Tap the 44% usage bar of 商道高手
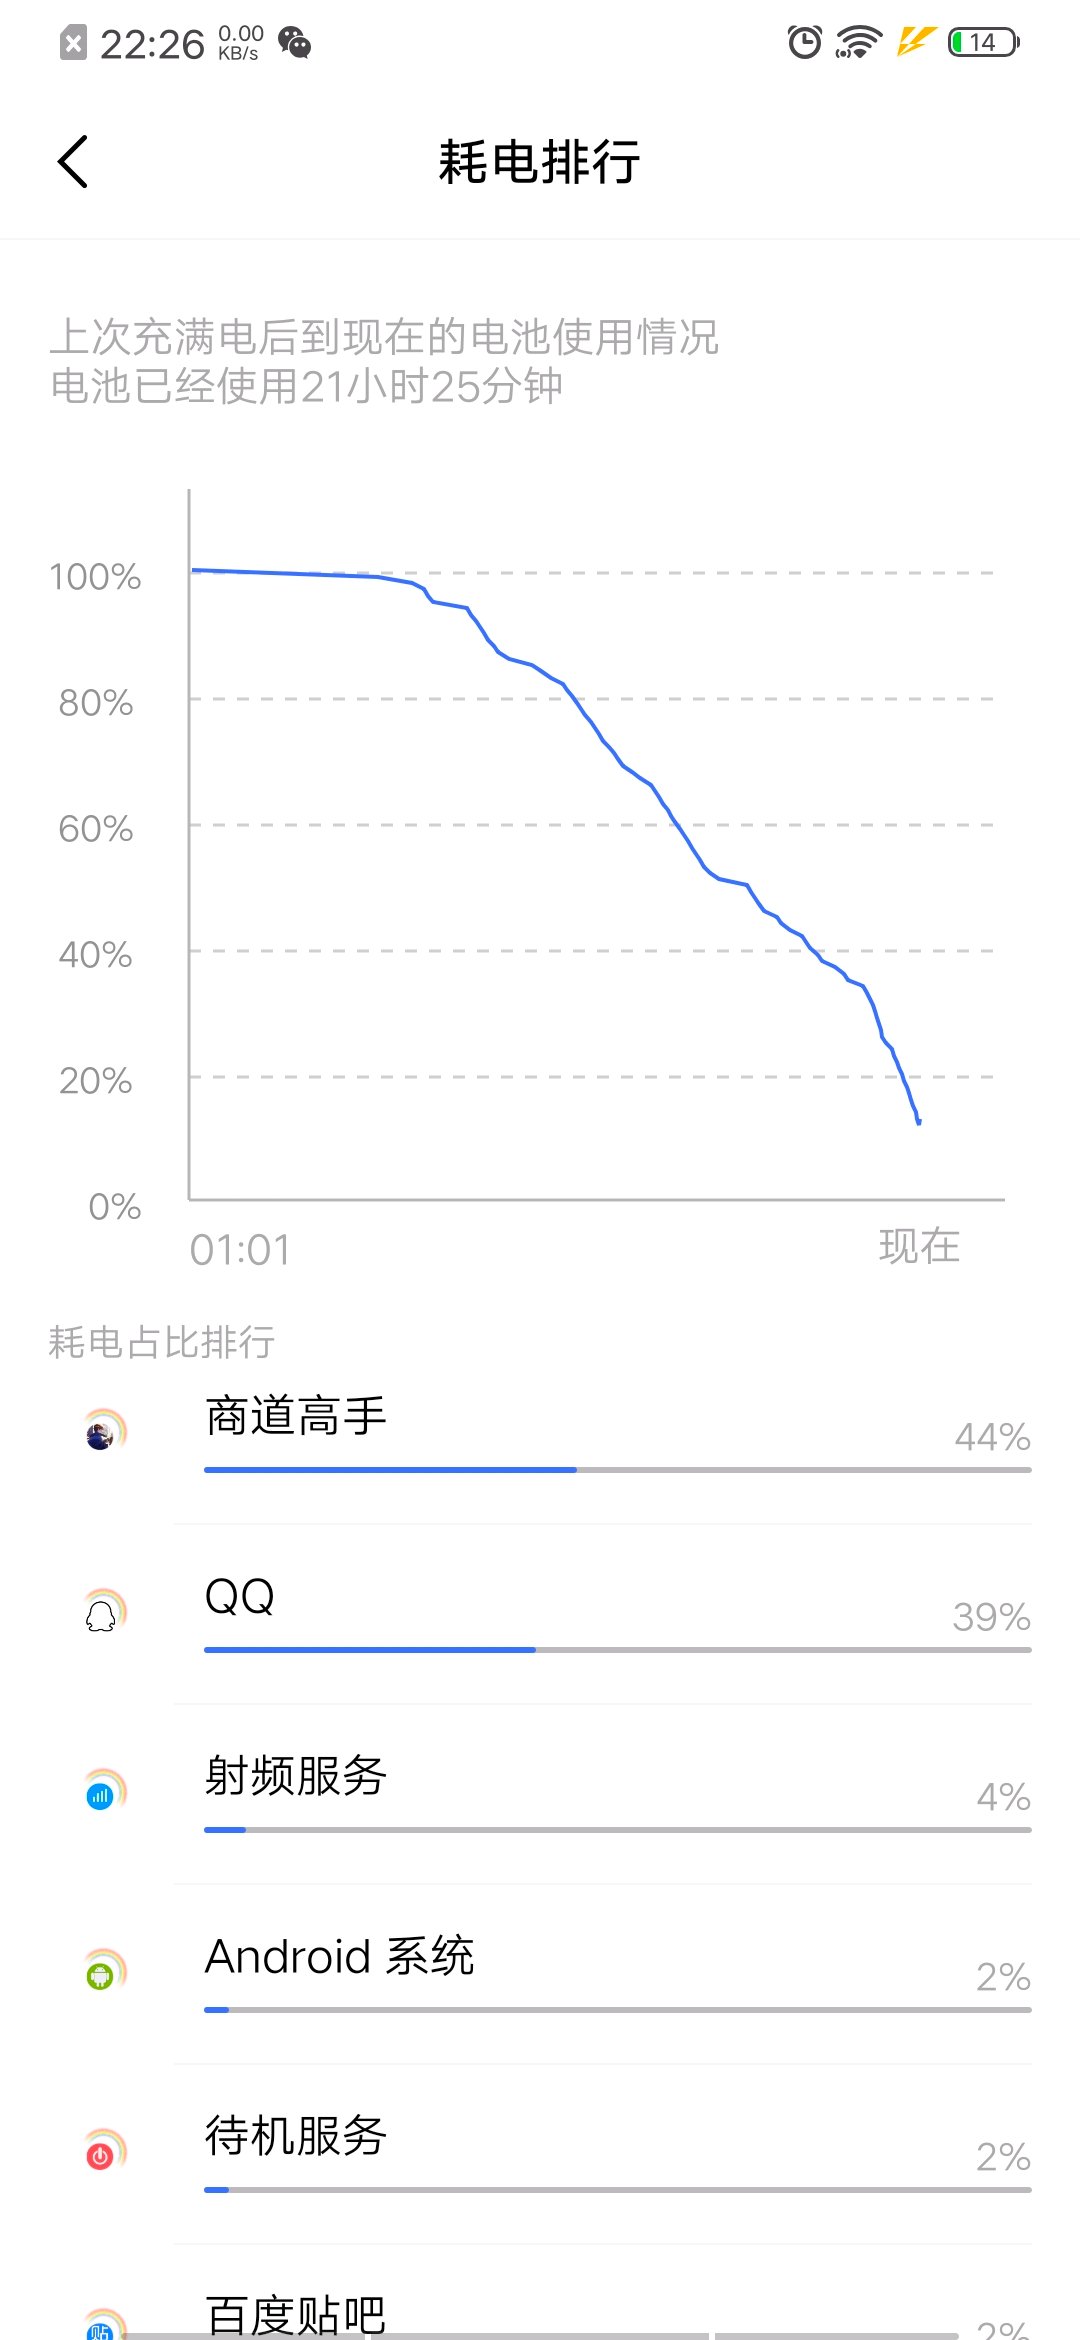 point(616,1470)
